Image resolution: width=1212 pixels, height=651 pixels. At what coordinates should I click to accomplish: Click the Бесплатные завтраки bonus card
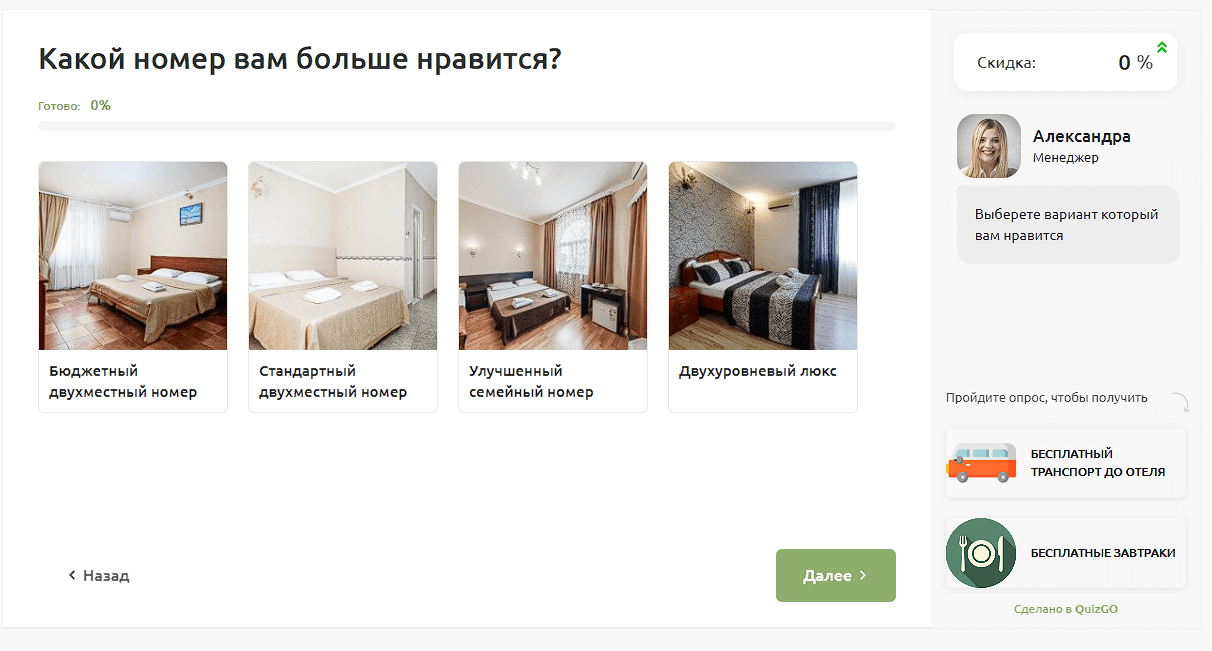1066,553
